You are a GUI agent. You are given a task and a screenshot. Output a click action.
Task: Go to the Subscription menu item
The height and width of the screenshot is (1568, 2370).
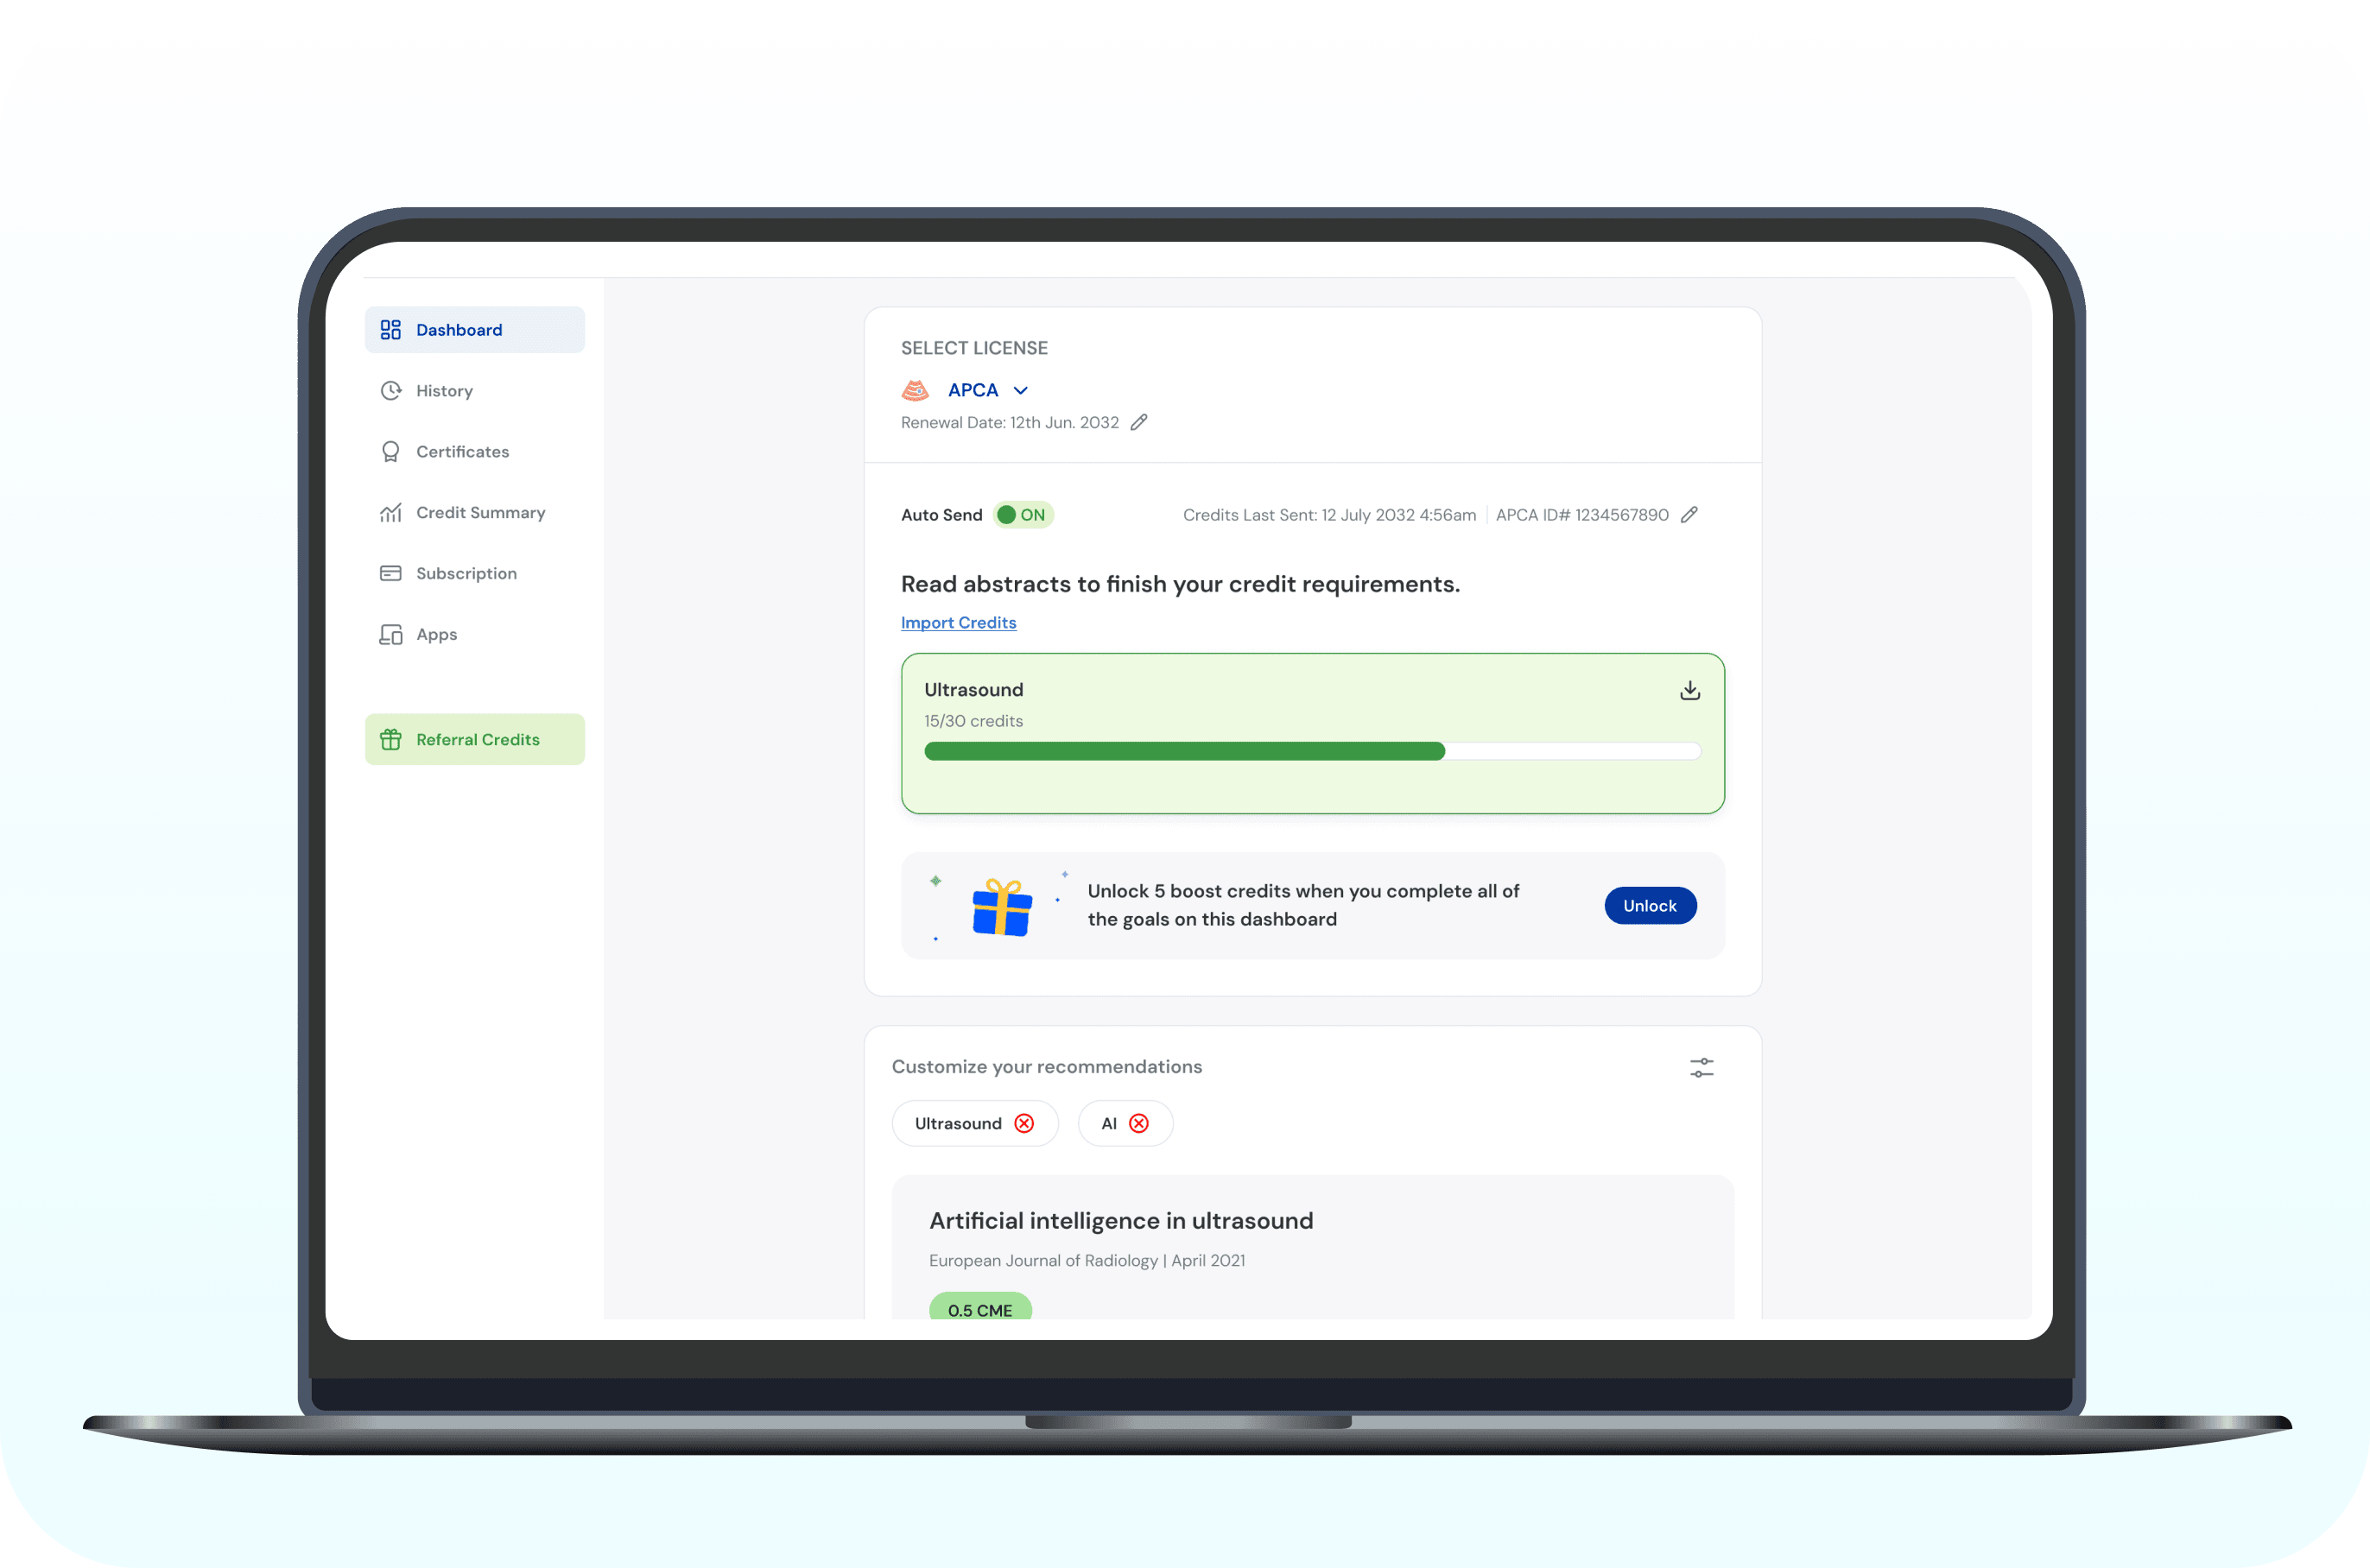coord(466,573)
